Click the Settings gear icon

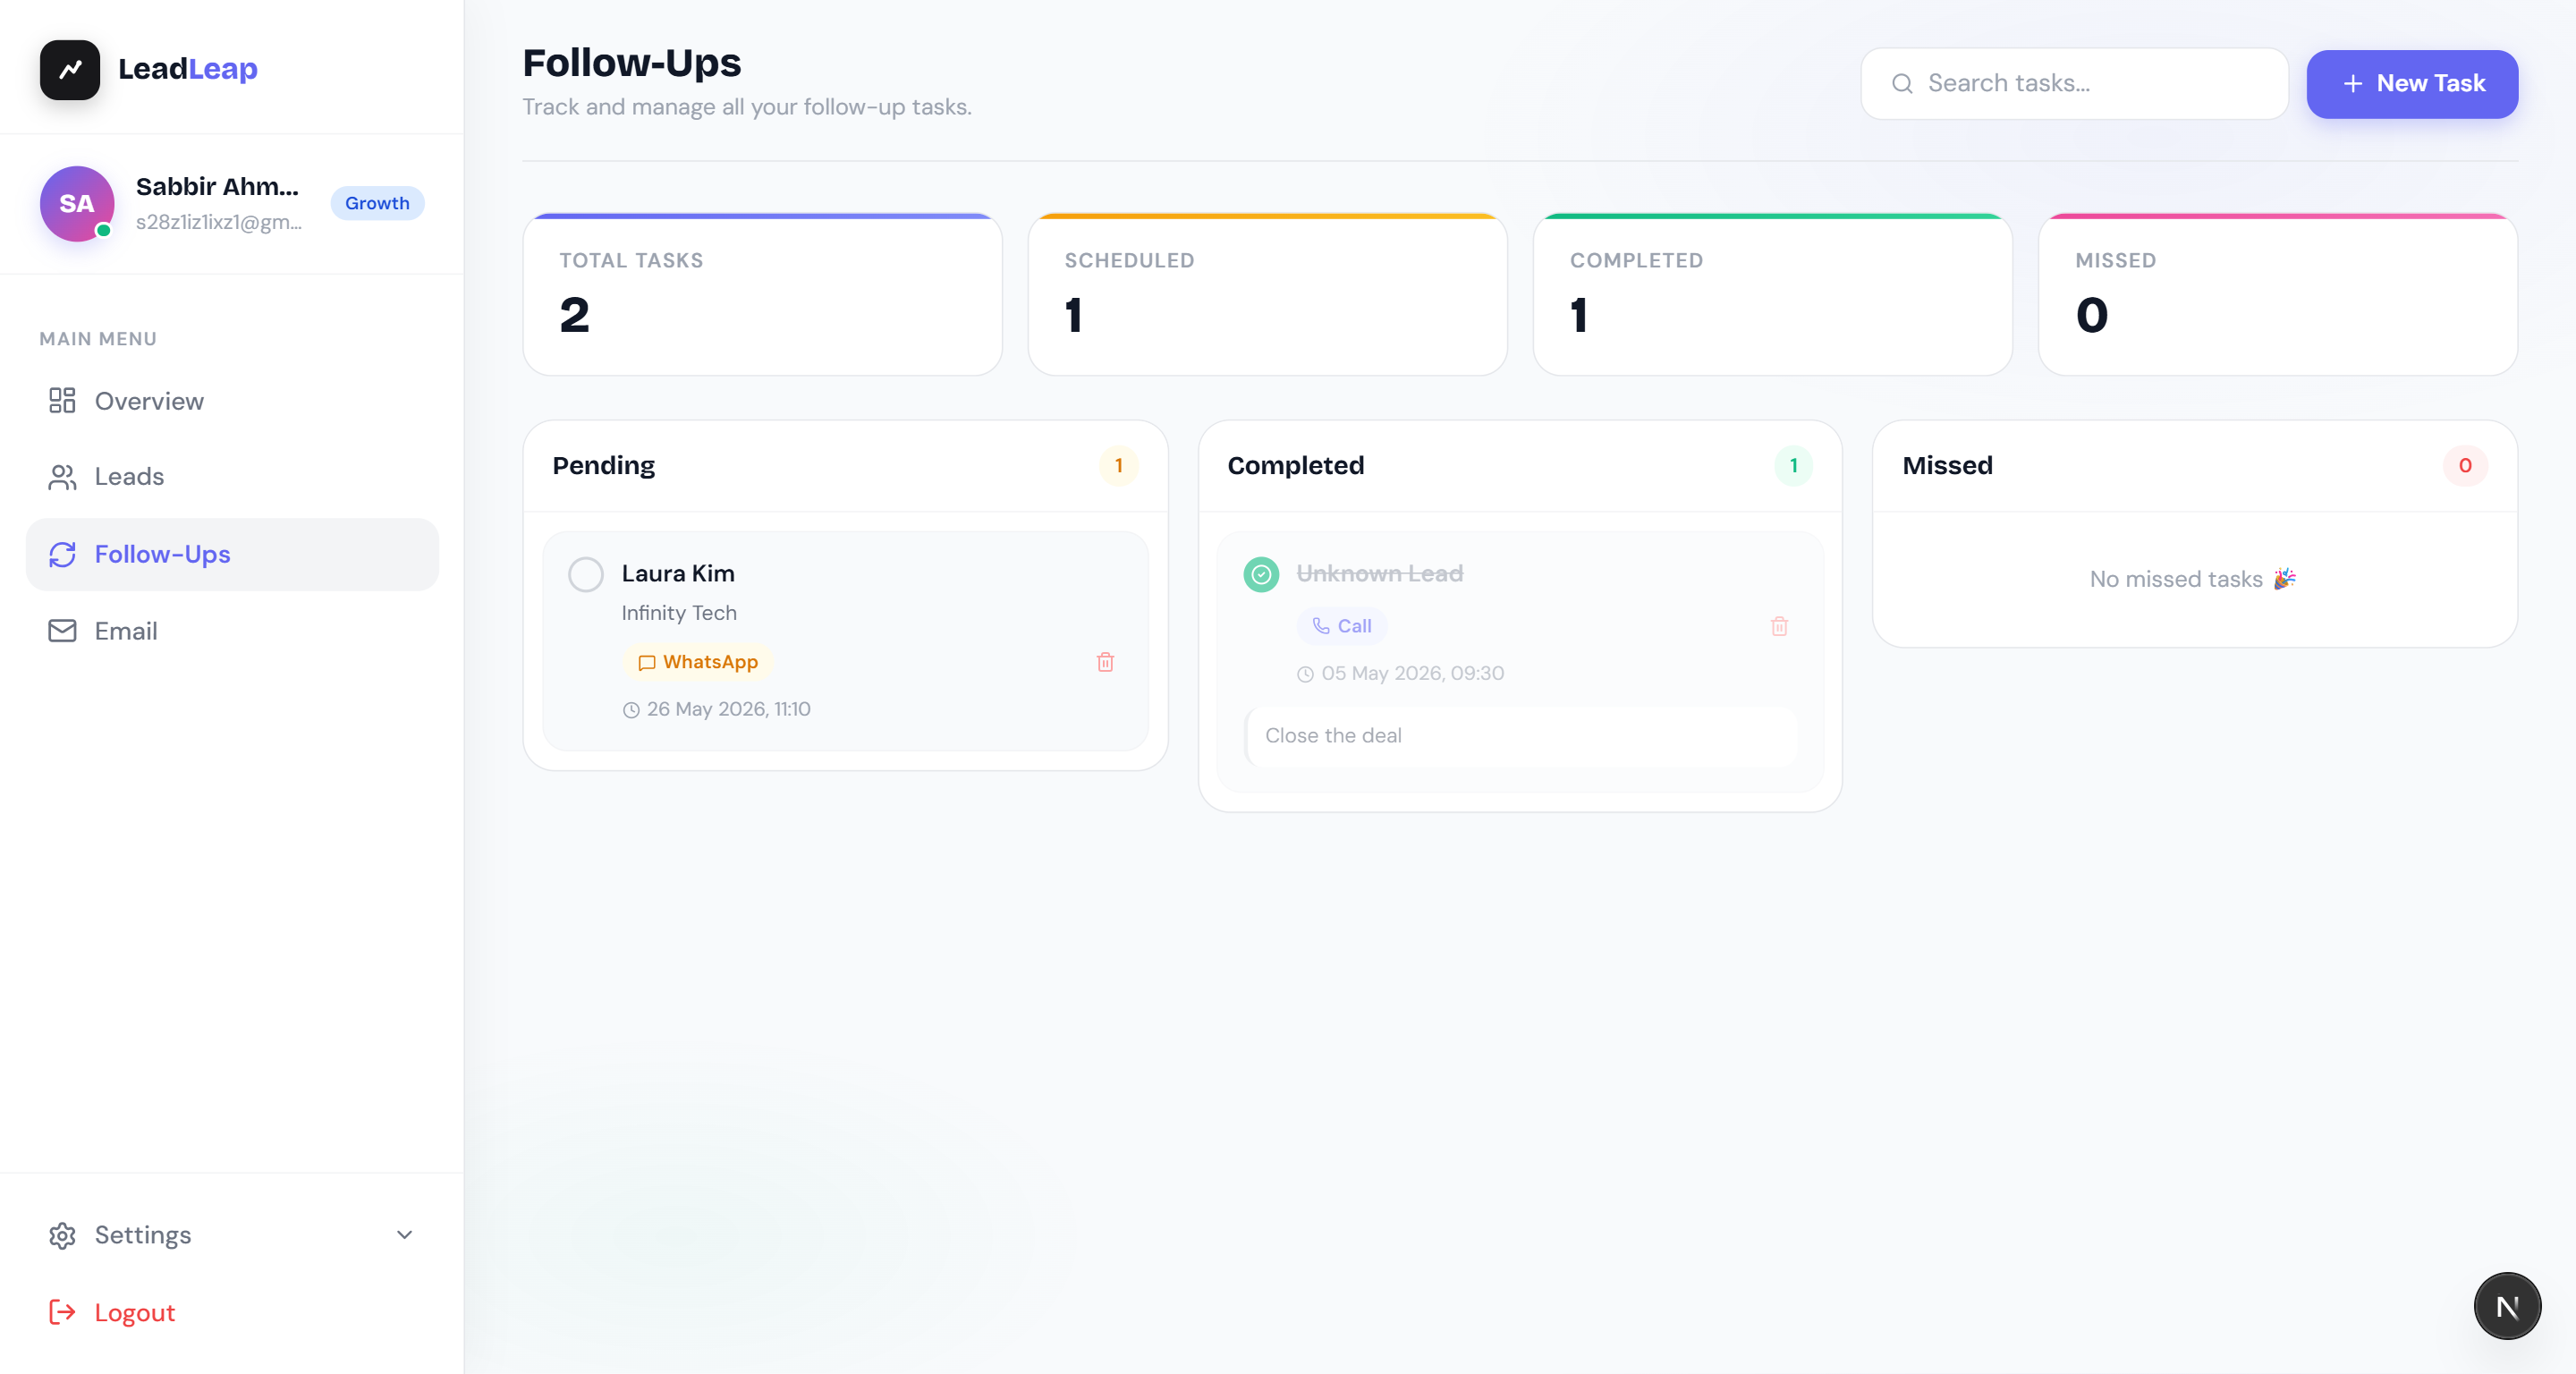[x=62, y=1235]
